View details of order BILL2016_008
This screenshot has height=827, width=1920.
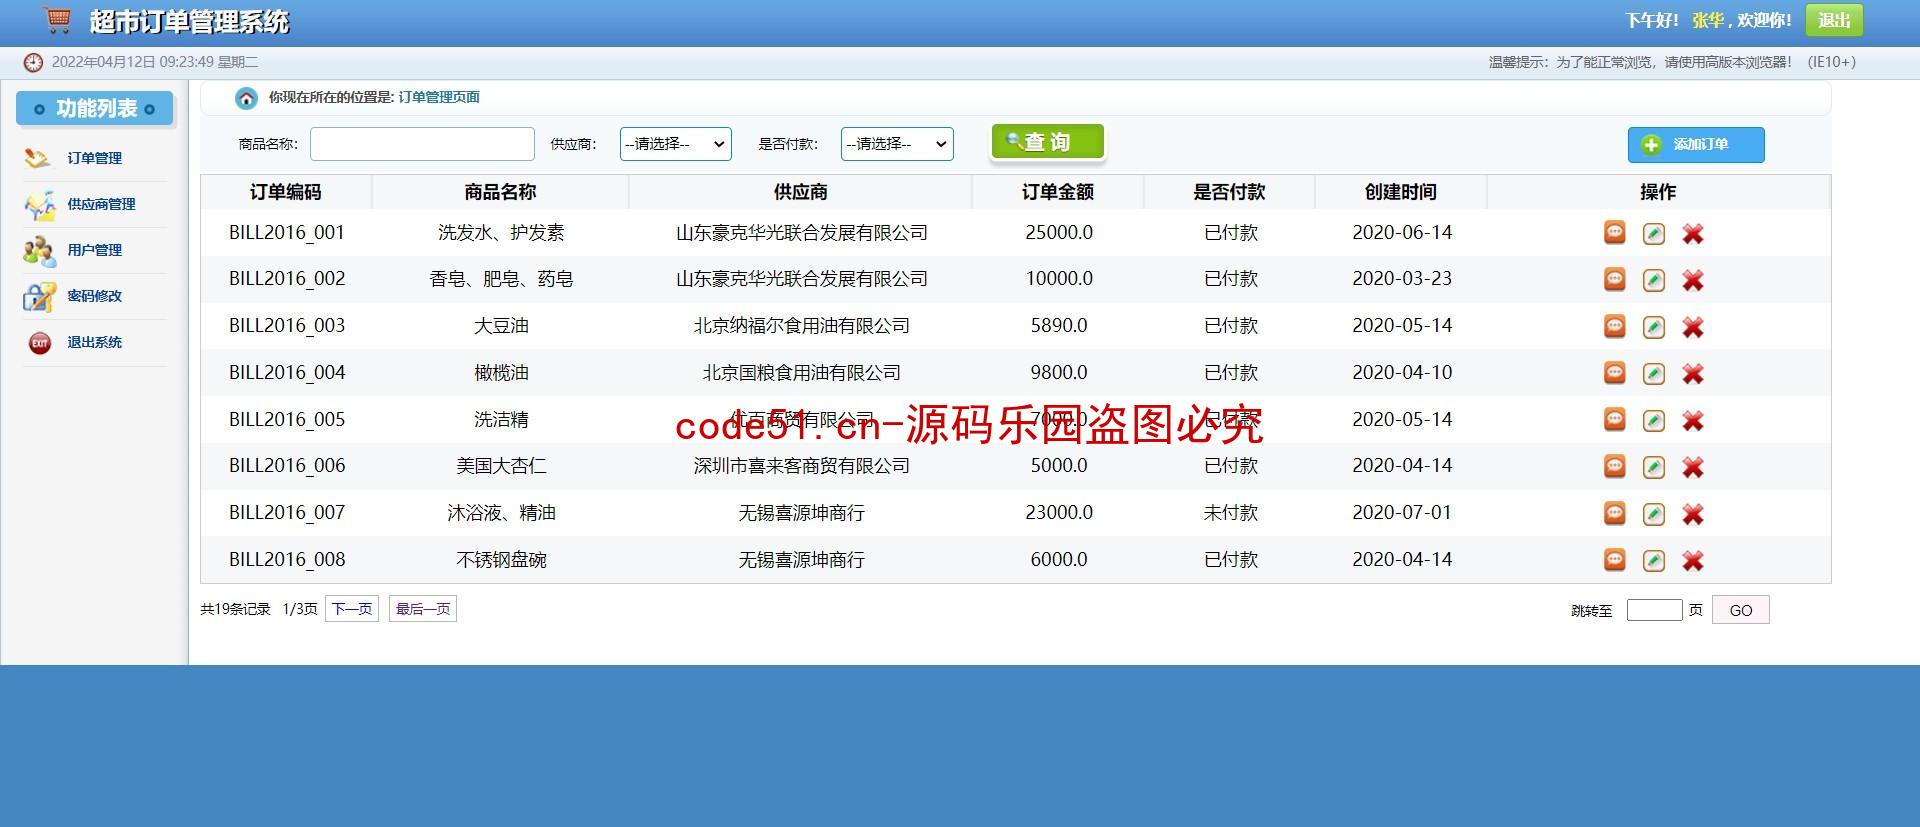pyautogui.click(x=1614, y=560)
